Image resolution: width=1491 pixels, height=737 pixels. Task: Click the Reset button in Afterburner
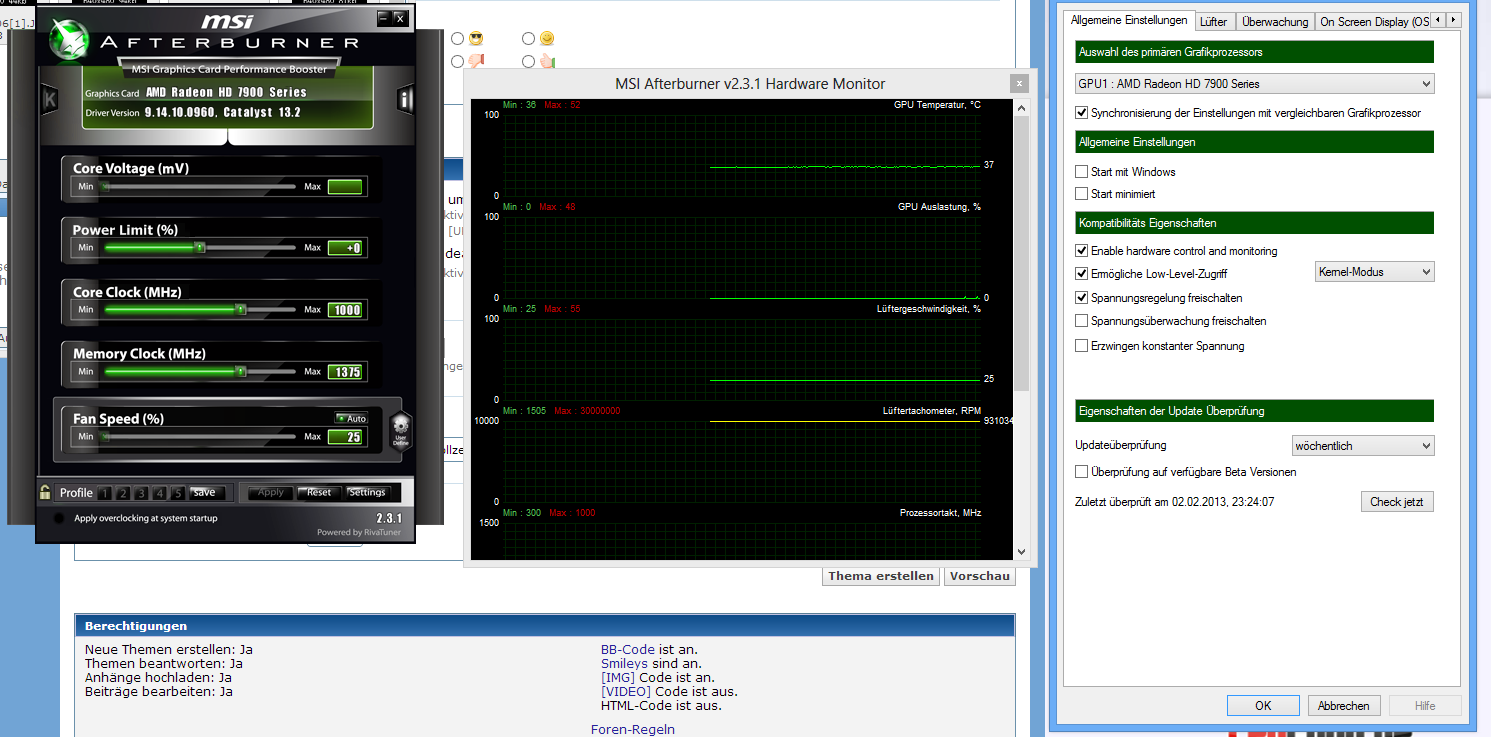coord(319,493)
